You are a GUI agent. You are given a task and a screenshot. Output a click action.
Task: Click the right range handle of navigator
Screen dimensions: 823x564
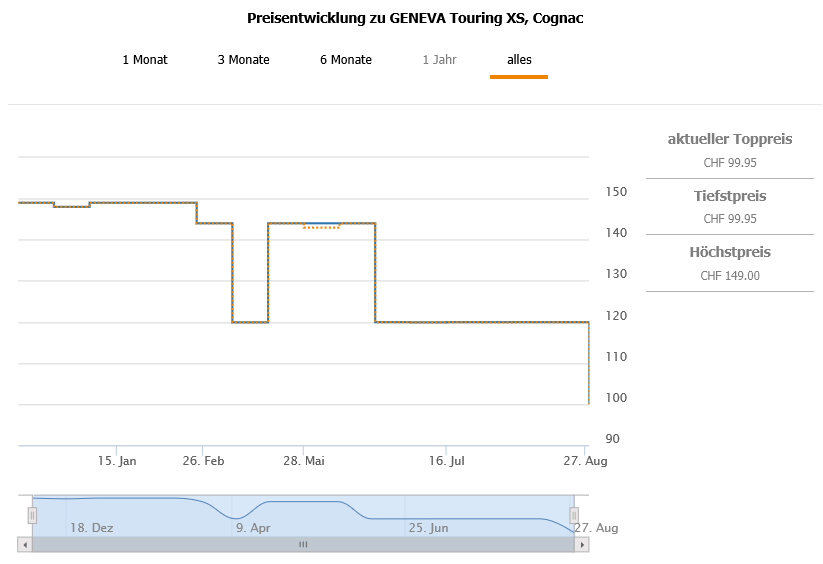(574, 515)
